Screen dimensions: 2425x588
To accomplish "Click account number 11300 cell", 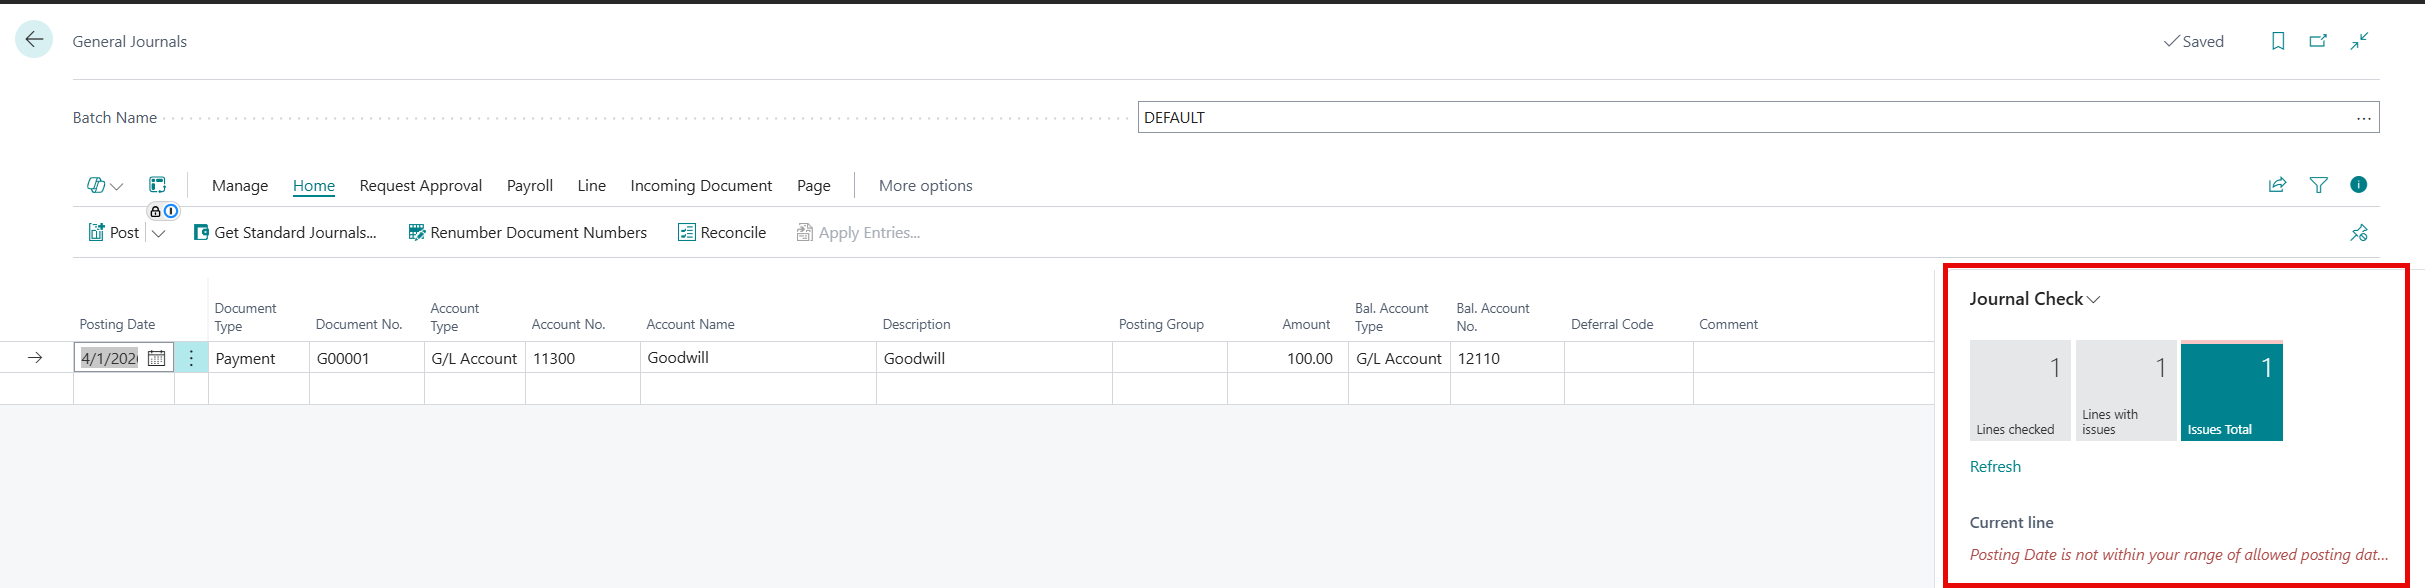I will [x=583, y=358].
